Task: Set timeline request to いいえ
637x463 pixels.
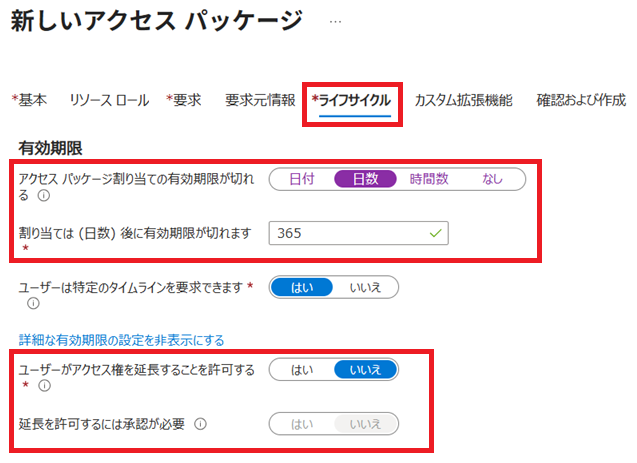Action: 365,288
